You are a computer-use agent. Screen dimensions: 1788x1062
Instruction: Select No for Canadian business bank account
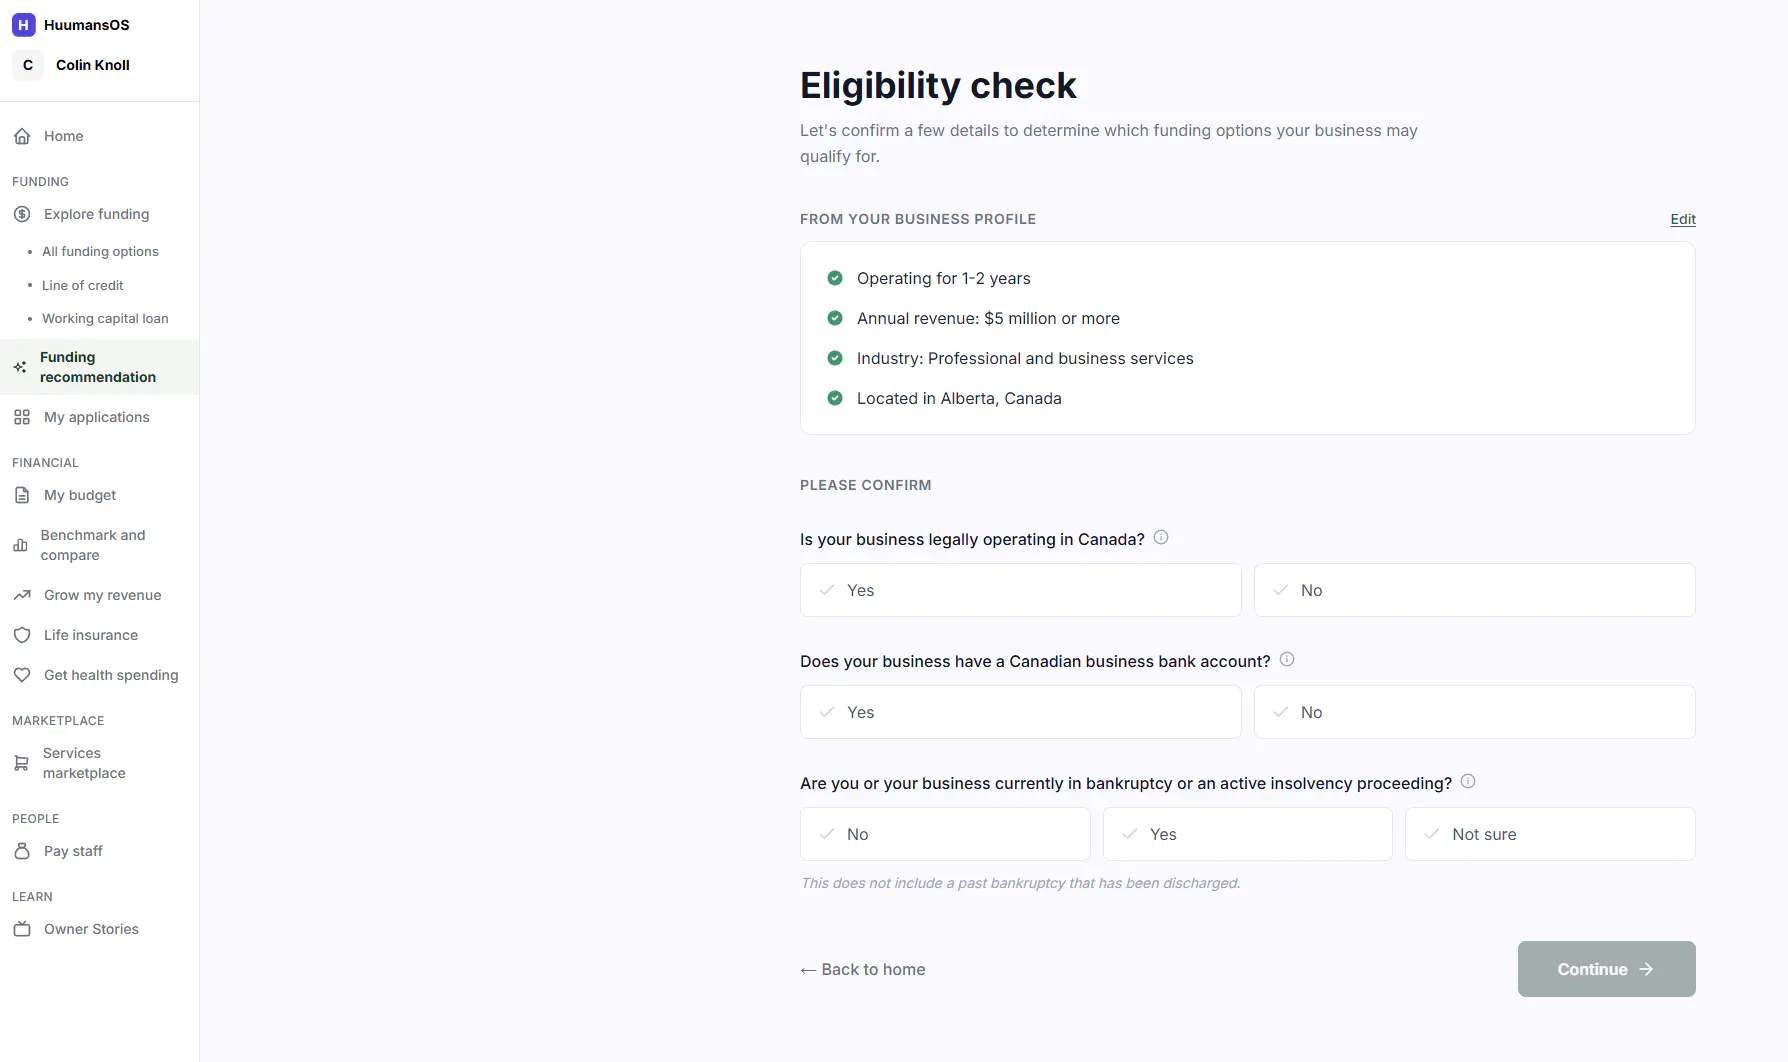[1474, 712]
